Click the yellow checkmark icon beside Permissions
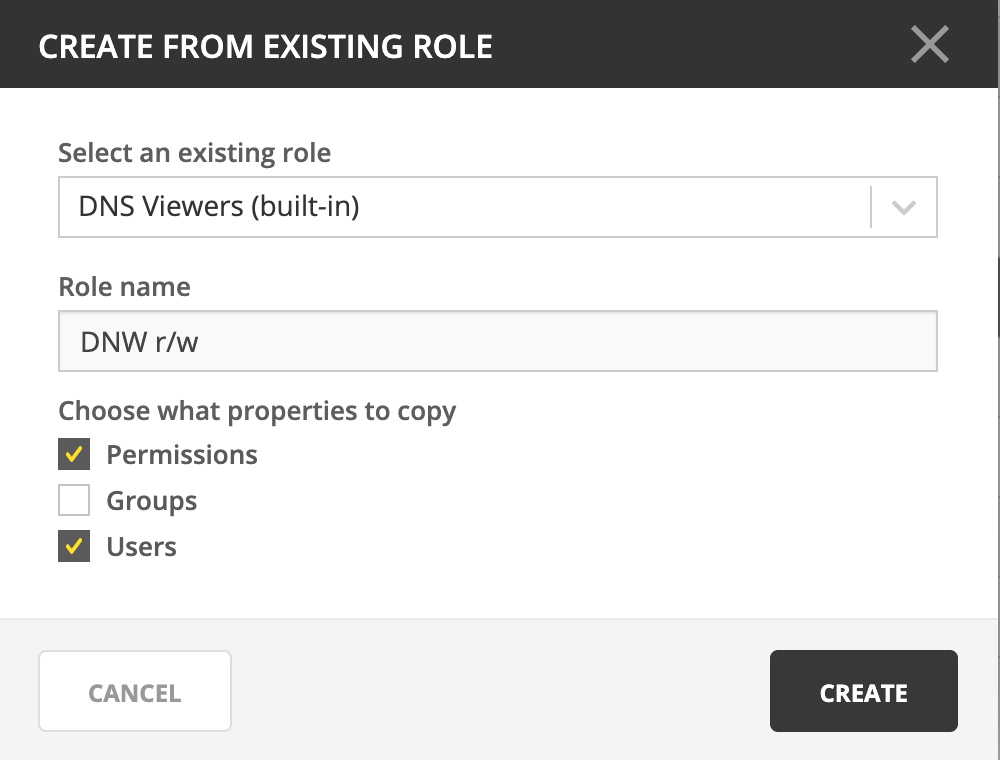 [74, 455]
